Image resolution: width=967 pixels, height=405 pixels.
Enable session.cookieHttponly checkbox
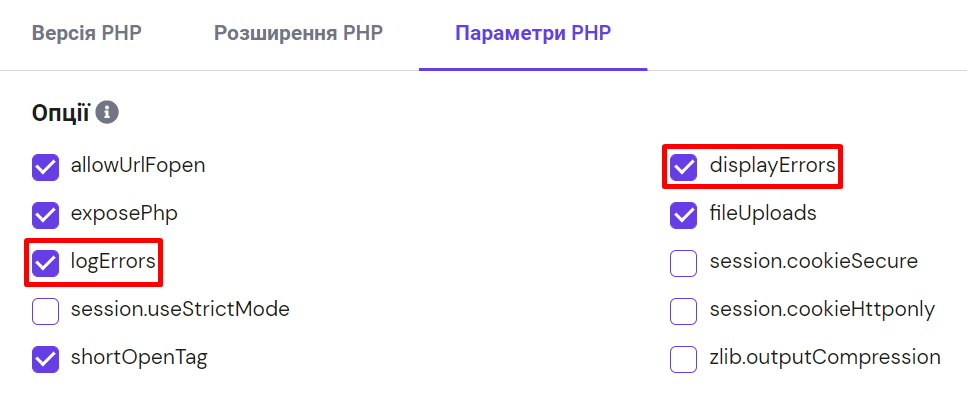(x=684, y=311)
